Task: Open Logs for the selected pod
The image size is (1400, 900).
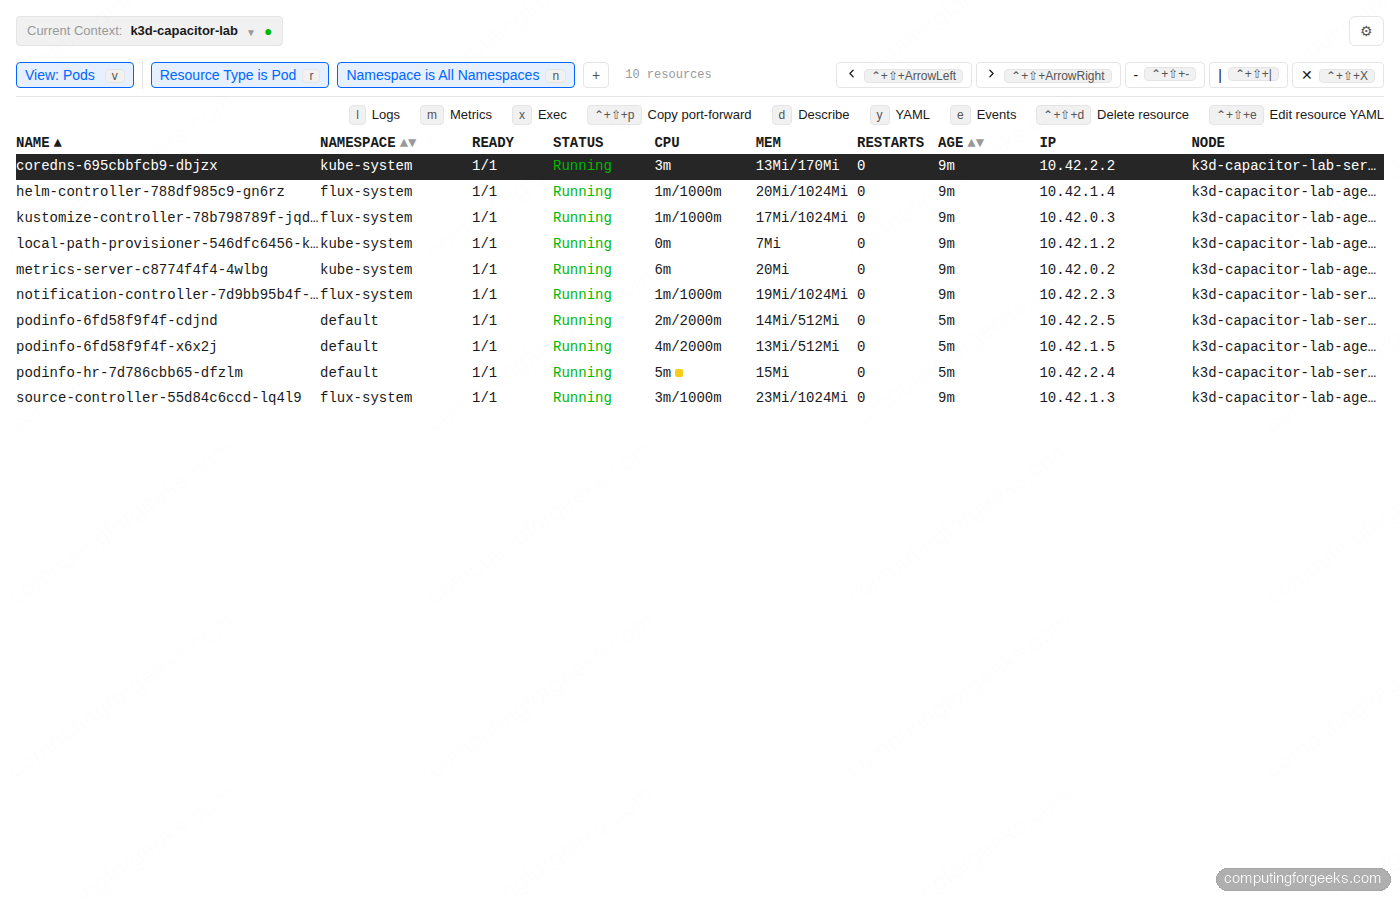Action: tap(375, 115)
